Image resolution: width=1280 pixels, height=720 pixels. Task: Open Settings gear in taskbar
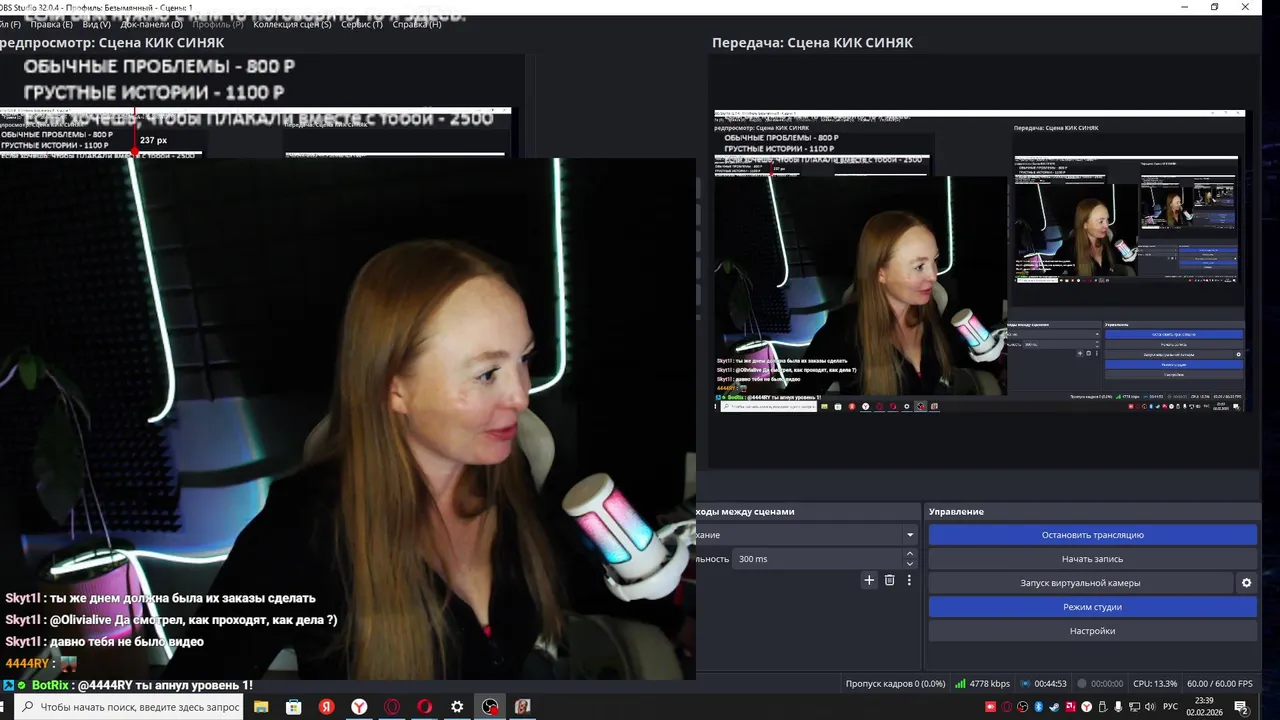457,707
